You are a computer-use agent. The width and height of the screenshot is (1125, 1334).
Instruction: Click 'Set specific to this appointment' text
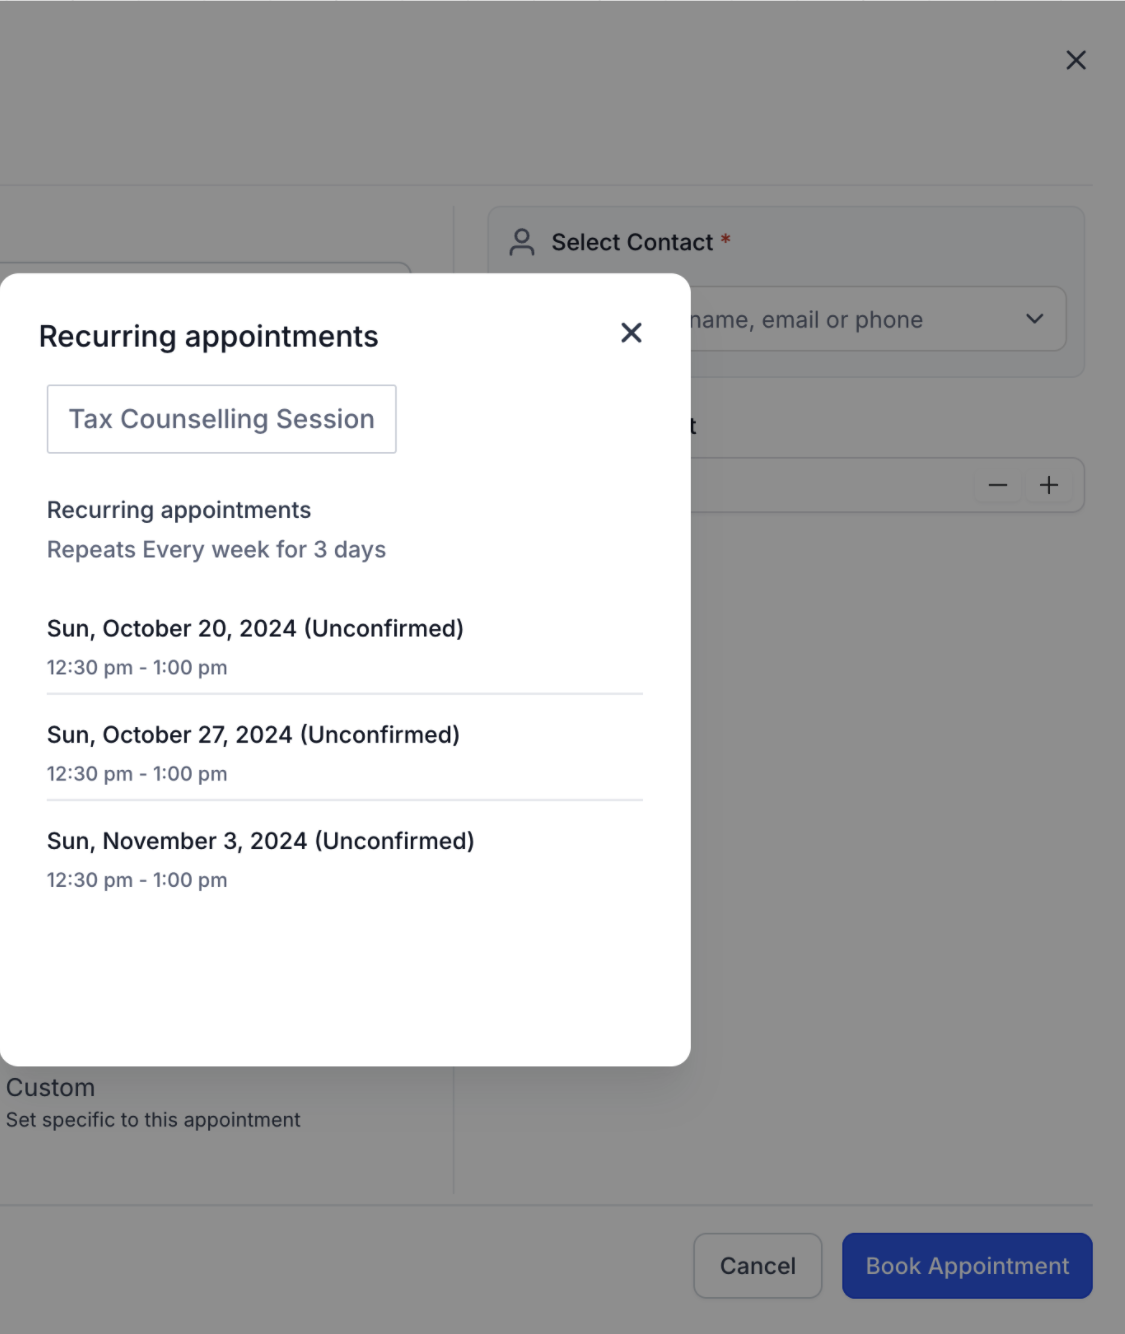(153, 1120)
